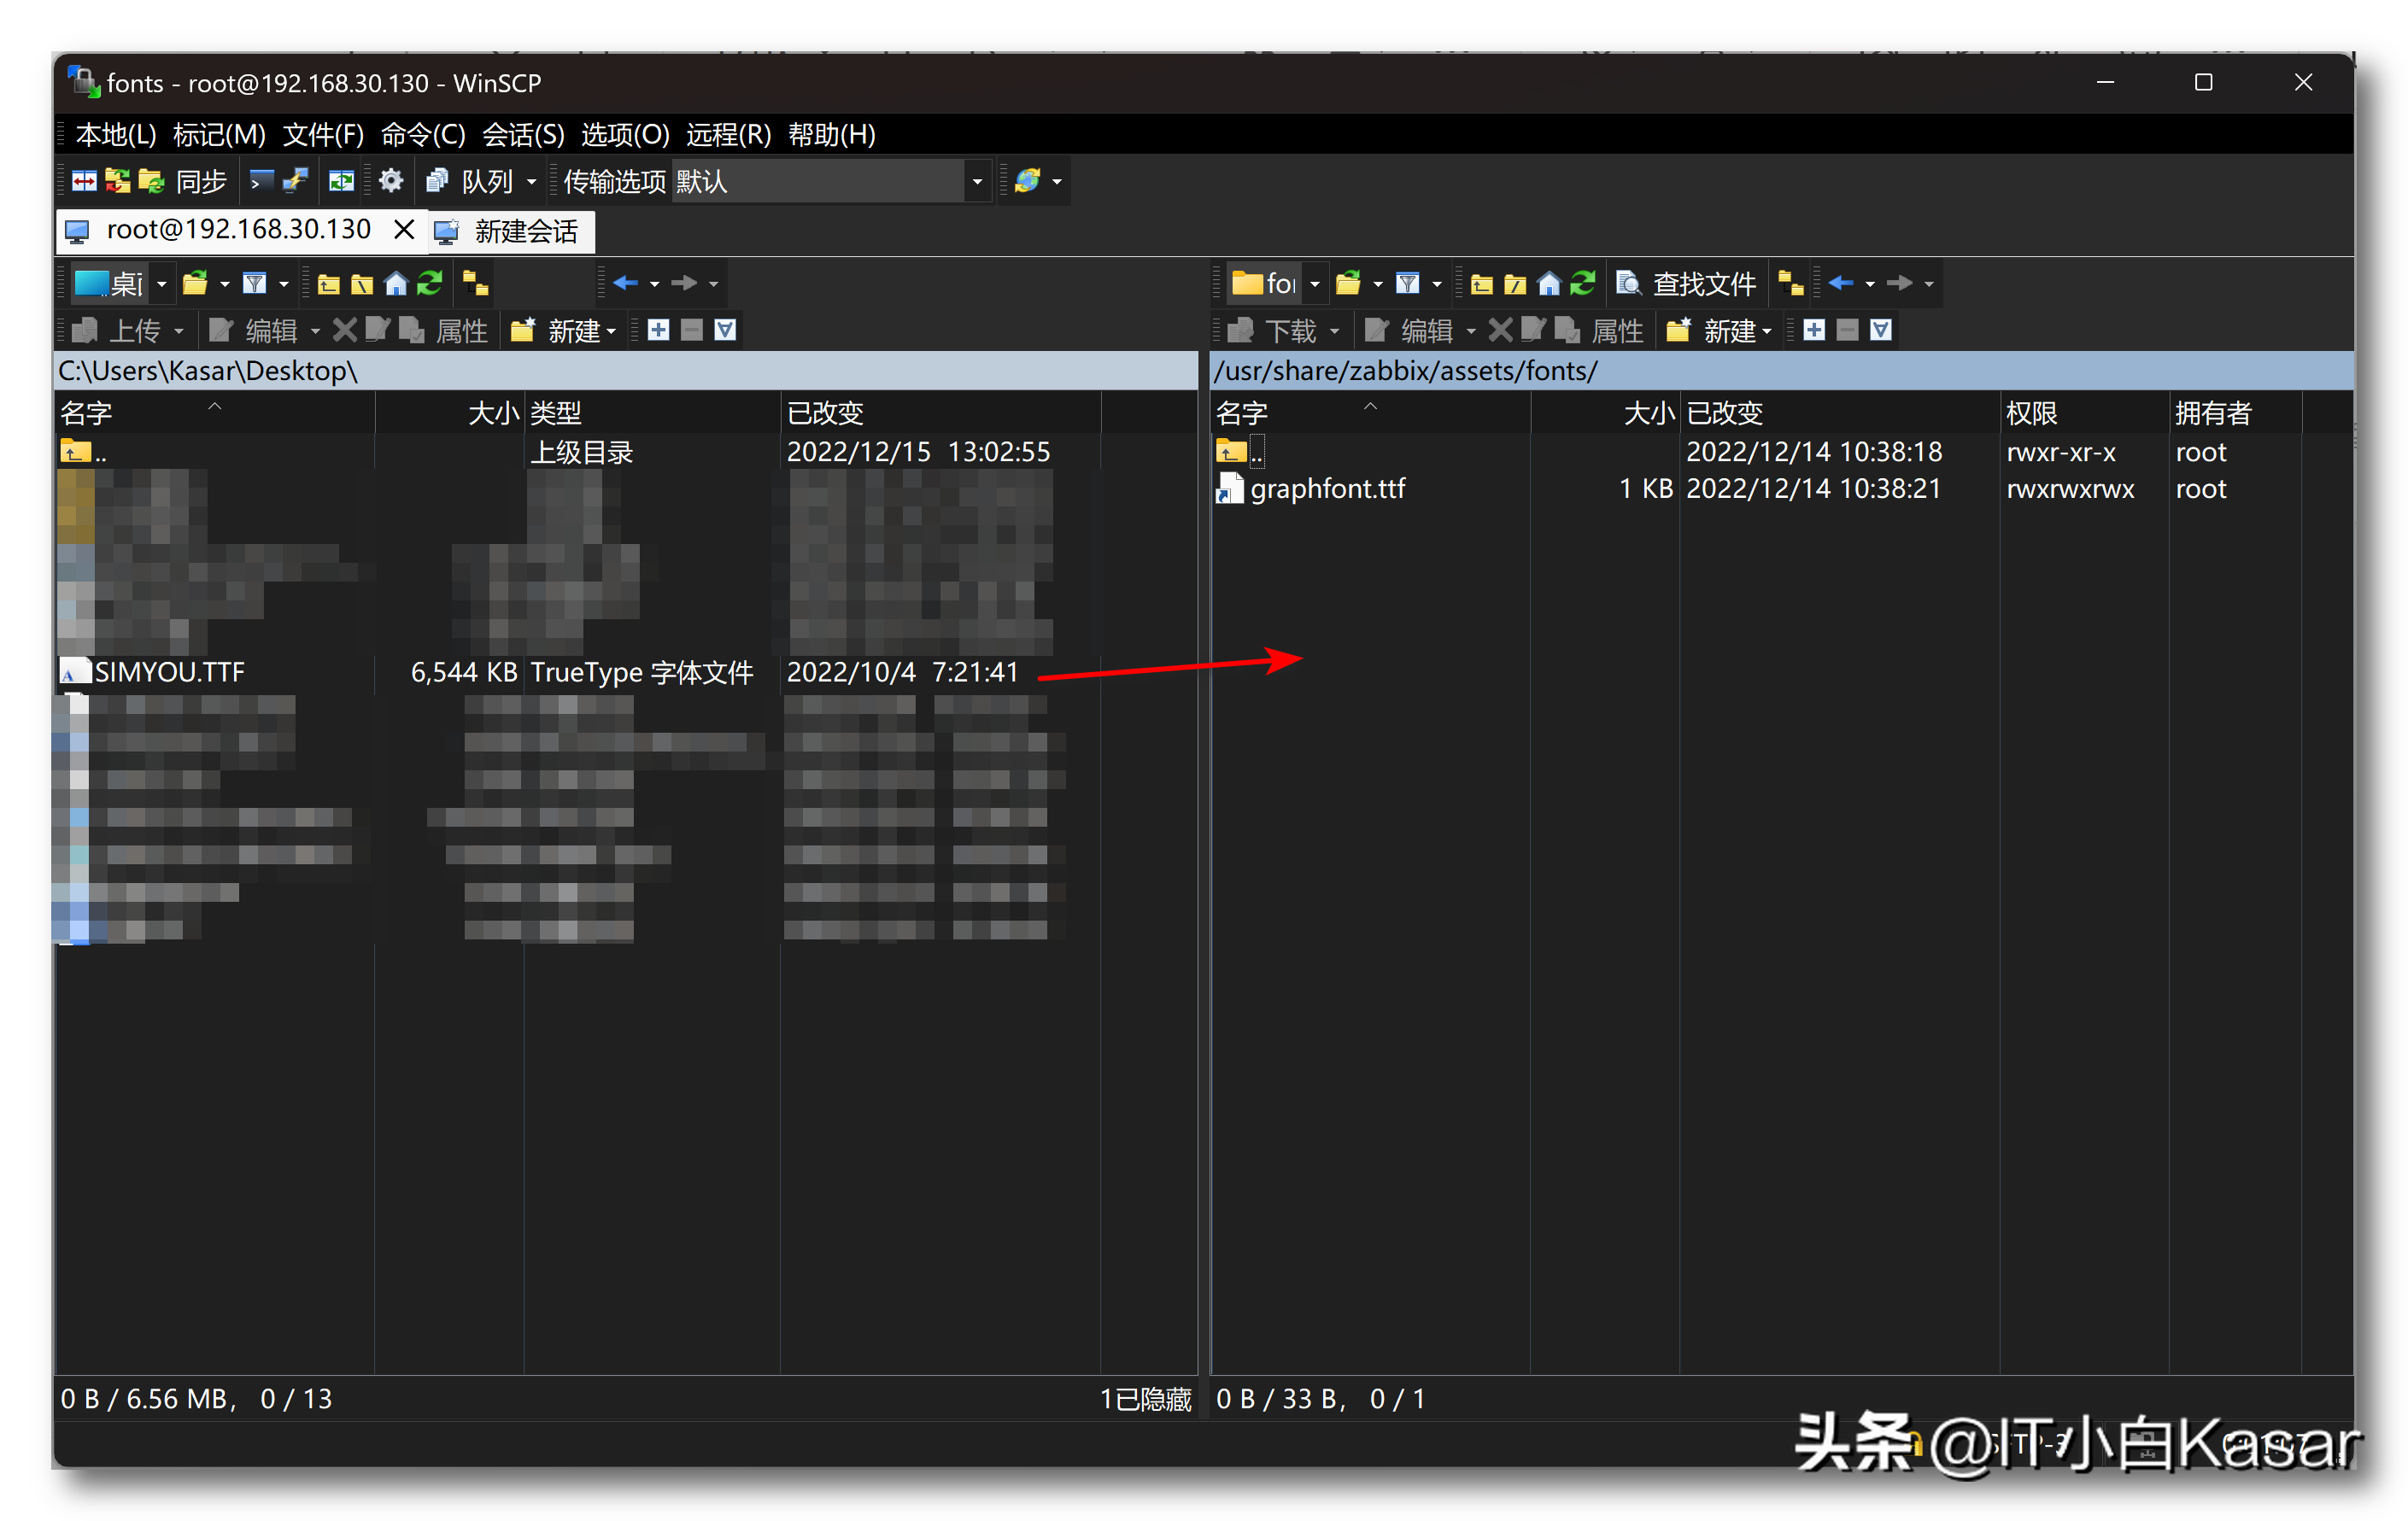Click local invert selection icon
Viewport: 2408px width, 1521px height.
[x=726, y=330]
